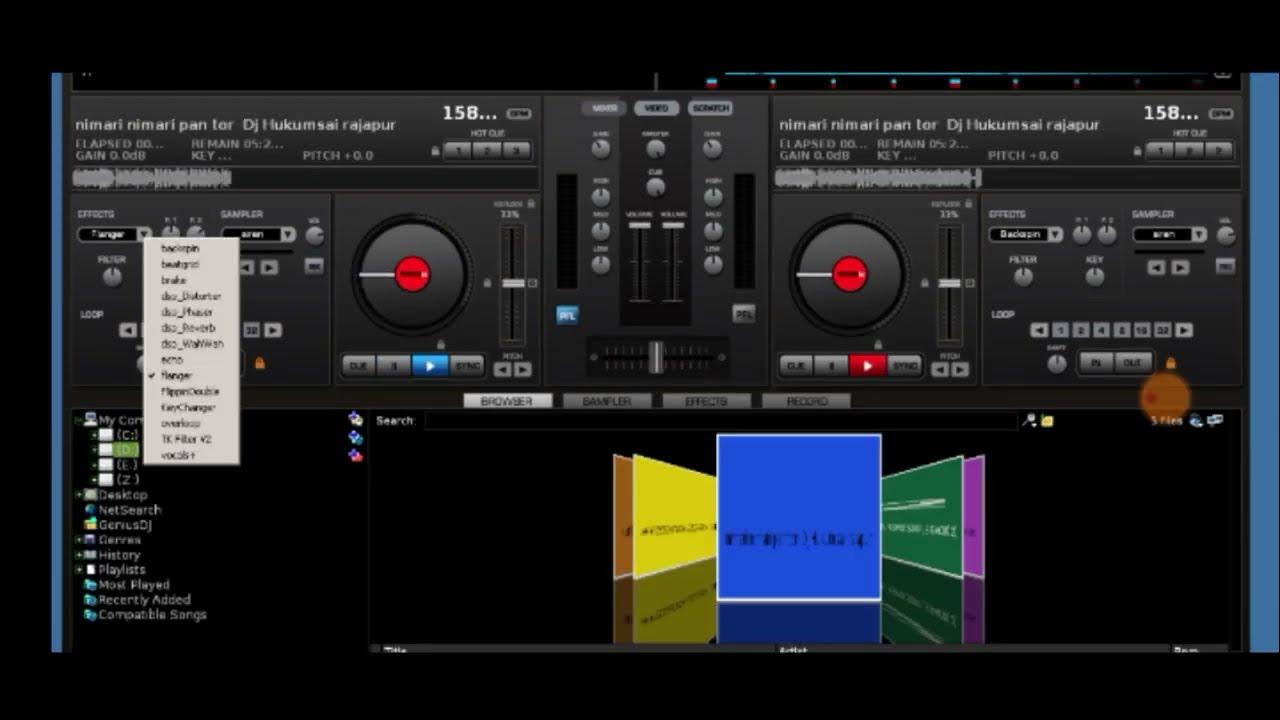Toggle the hot cue lock on left deck

(436, 151)
